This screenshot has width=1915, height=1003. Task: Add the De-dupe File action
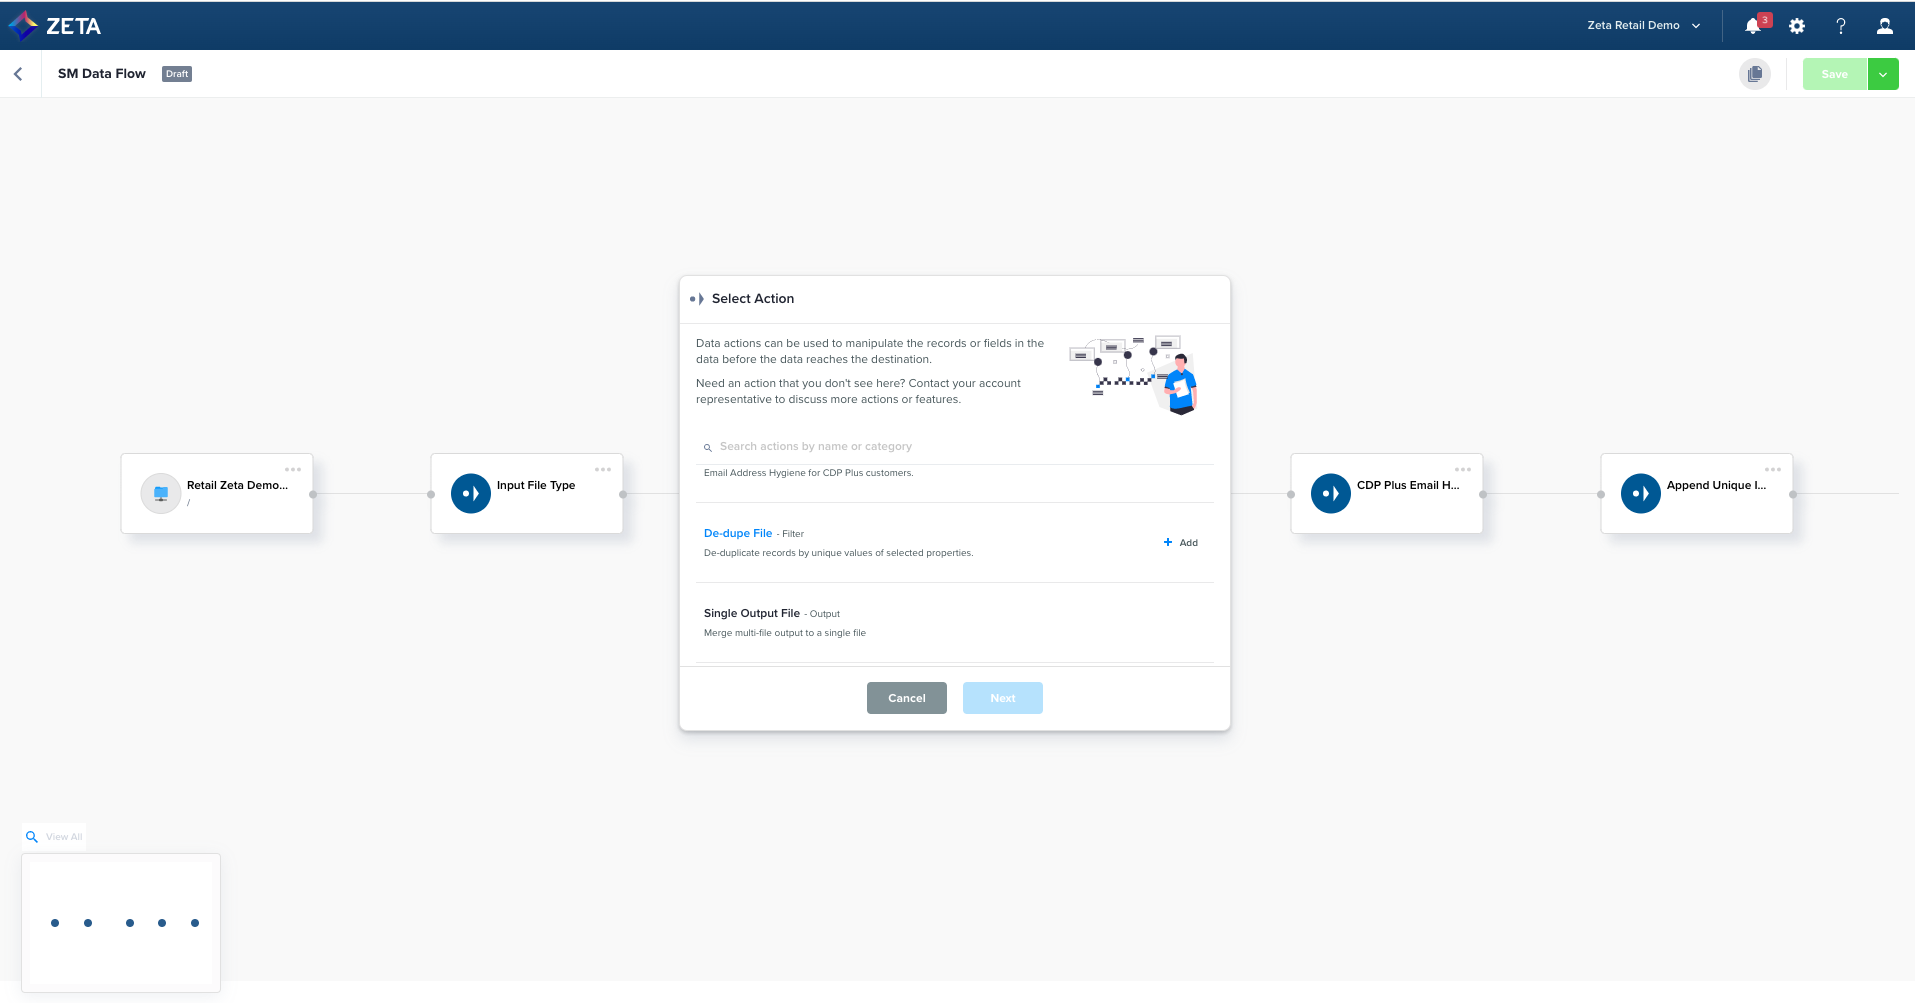1181,543
